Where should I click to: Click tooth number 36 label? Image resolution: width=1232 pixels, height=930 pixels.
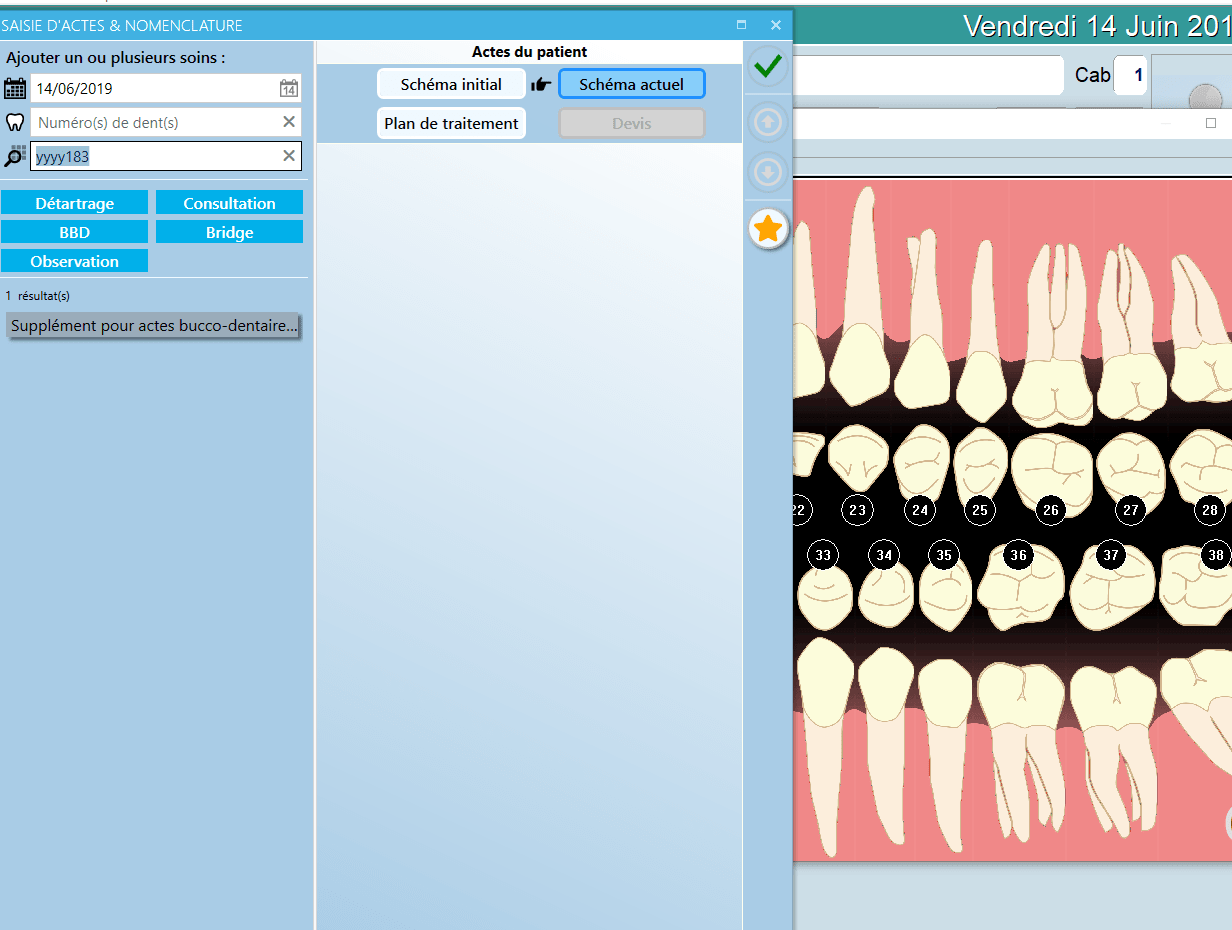pos(1018,555)
